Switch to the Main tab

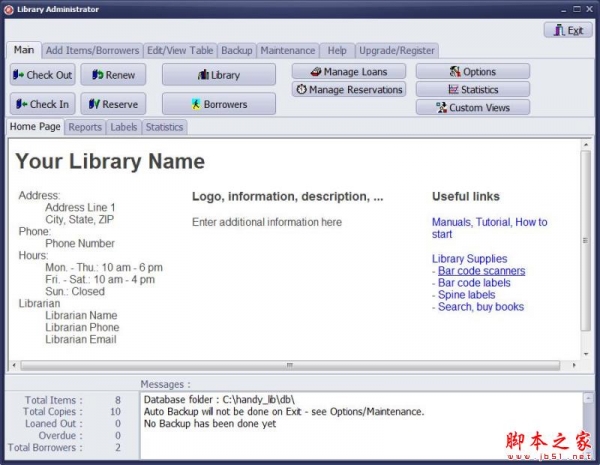24,50
